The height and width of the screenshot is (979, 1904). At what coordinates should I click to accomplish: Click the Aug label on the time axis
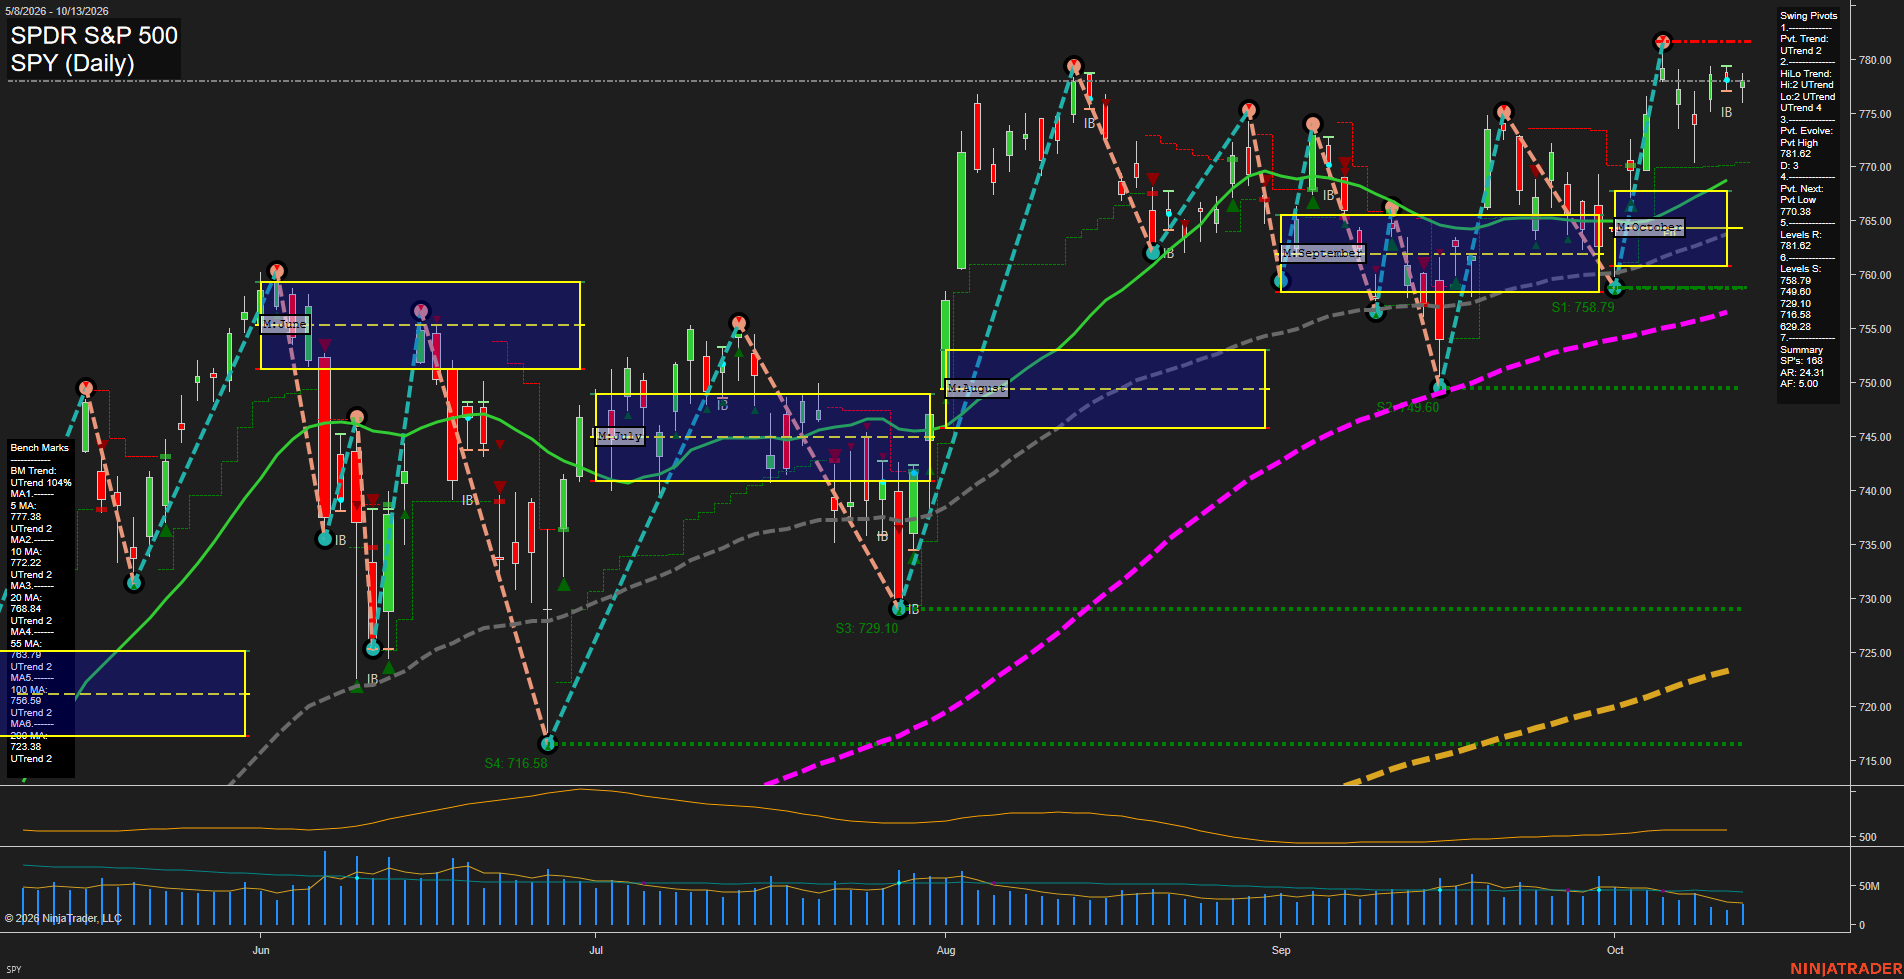946,950
